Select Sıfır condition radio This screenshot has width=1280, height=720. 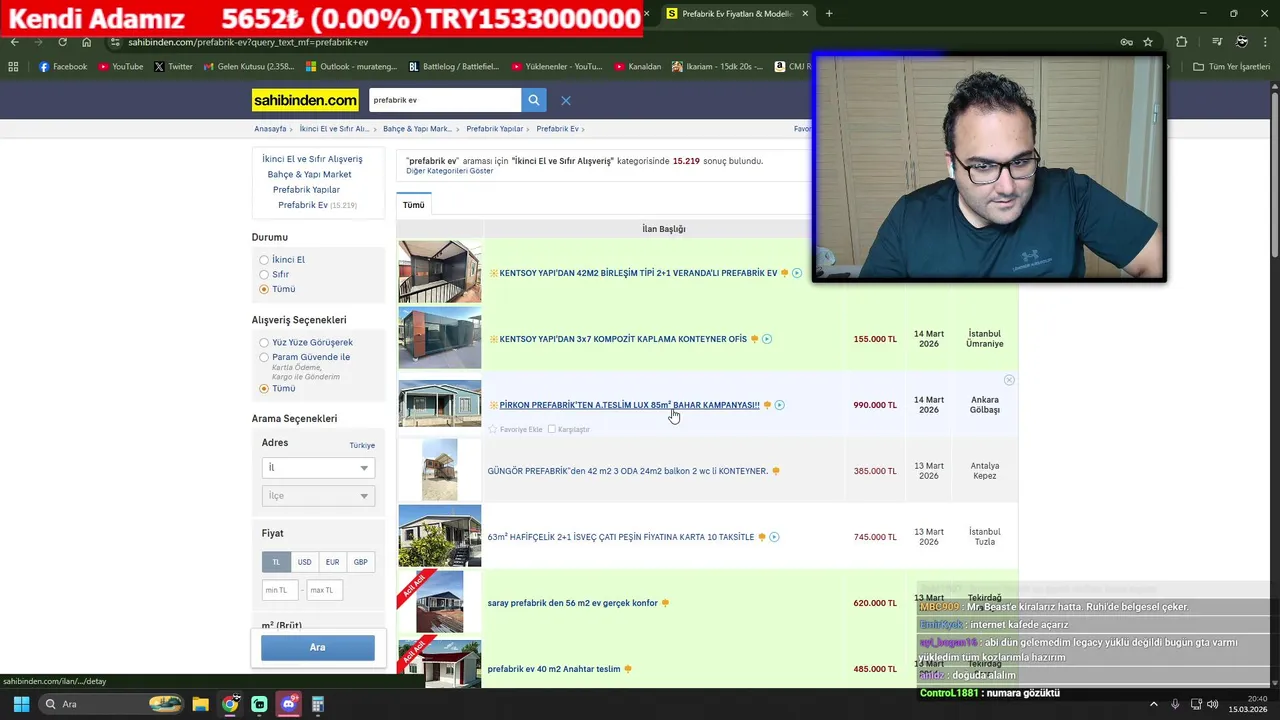point(264,274)
